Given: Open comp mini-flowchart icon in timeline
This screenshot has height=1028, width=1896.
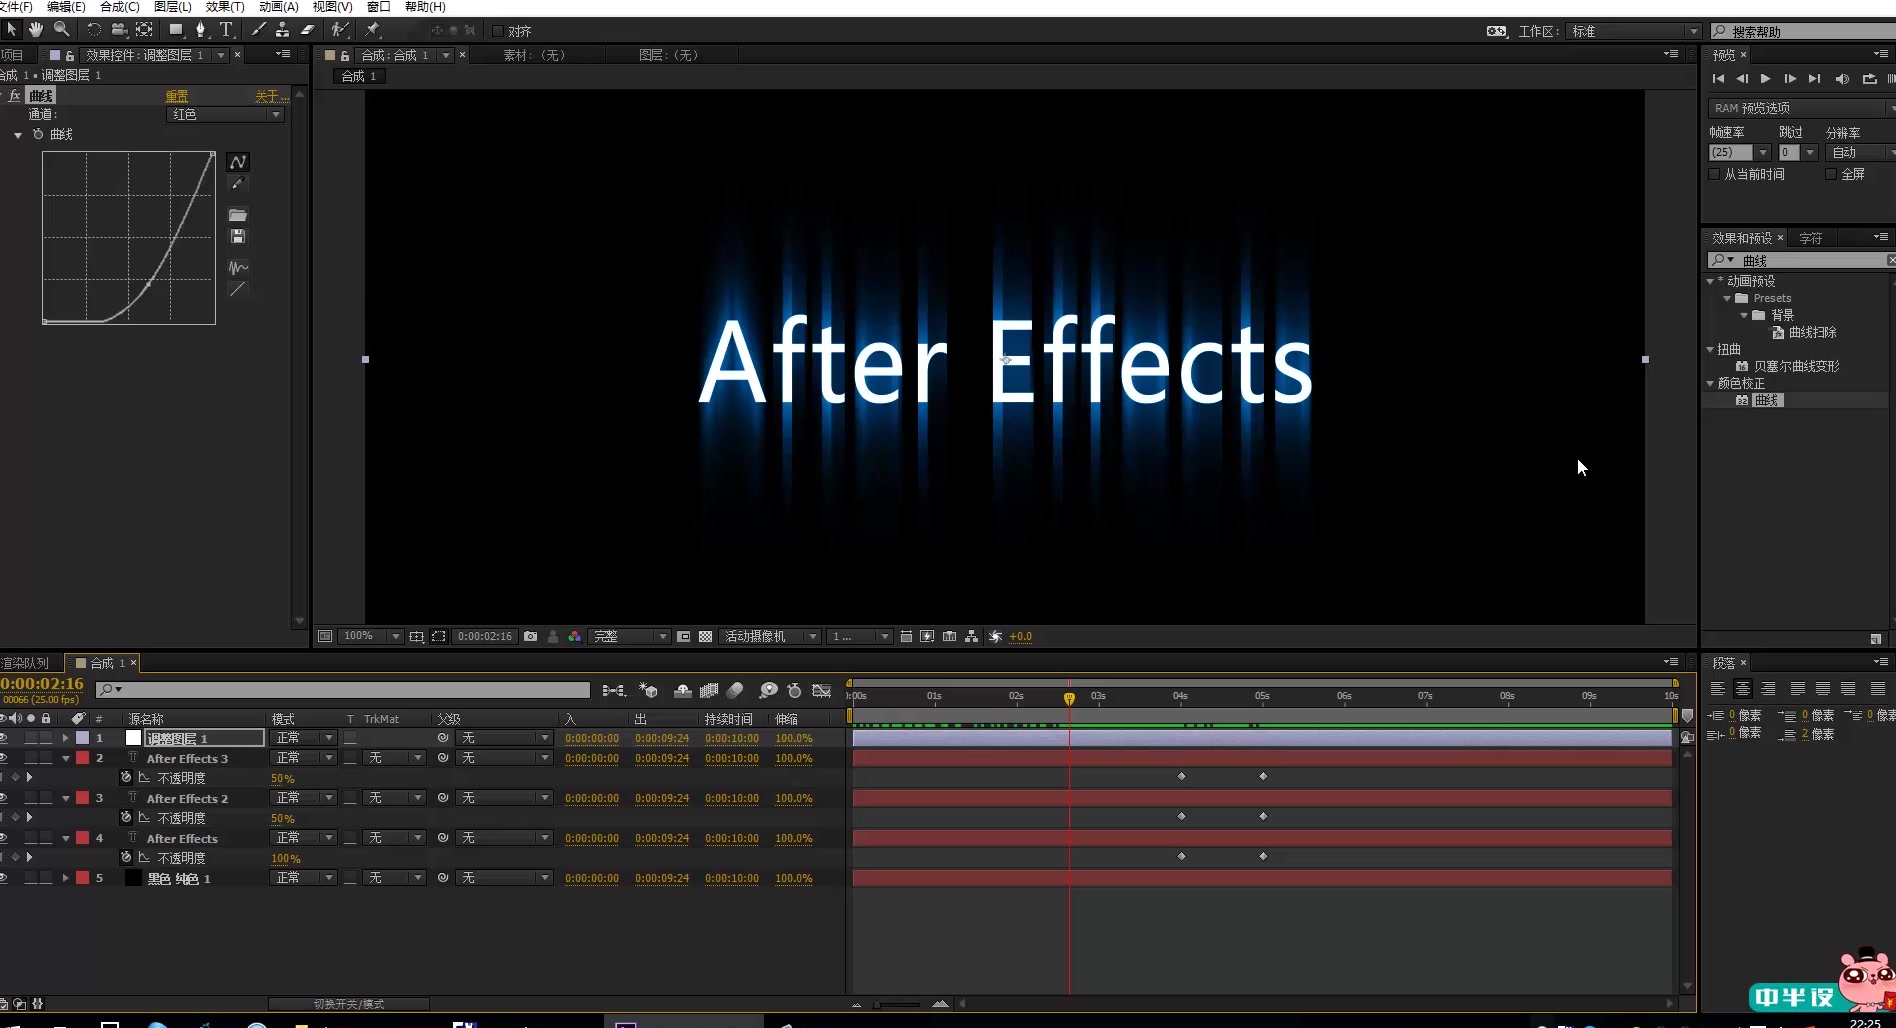Looking at the screenshot, I should coord(613,690).
